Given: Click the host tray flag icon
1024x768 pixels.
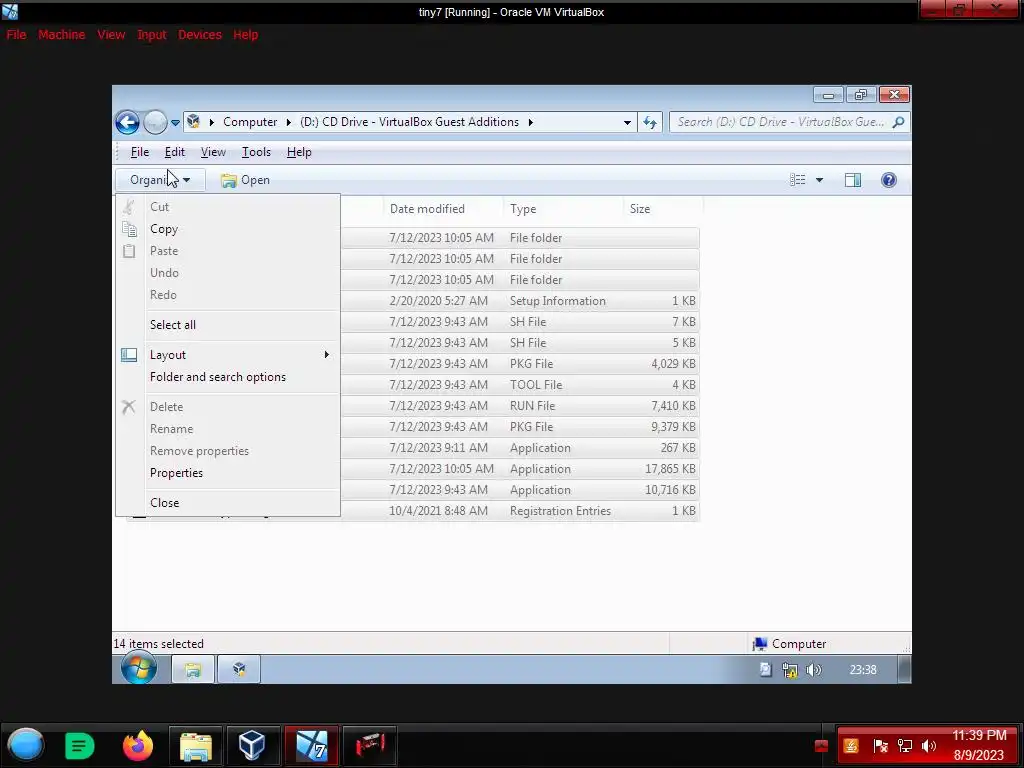Looking at the screenshot, I should pos(880,746).
